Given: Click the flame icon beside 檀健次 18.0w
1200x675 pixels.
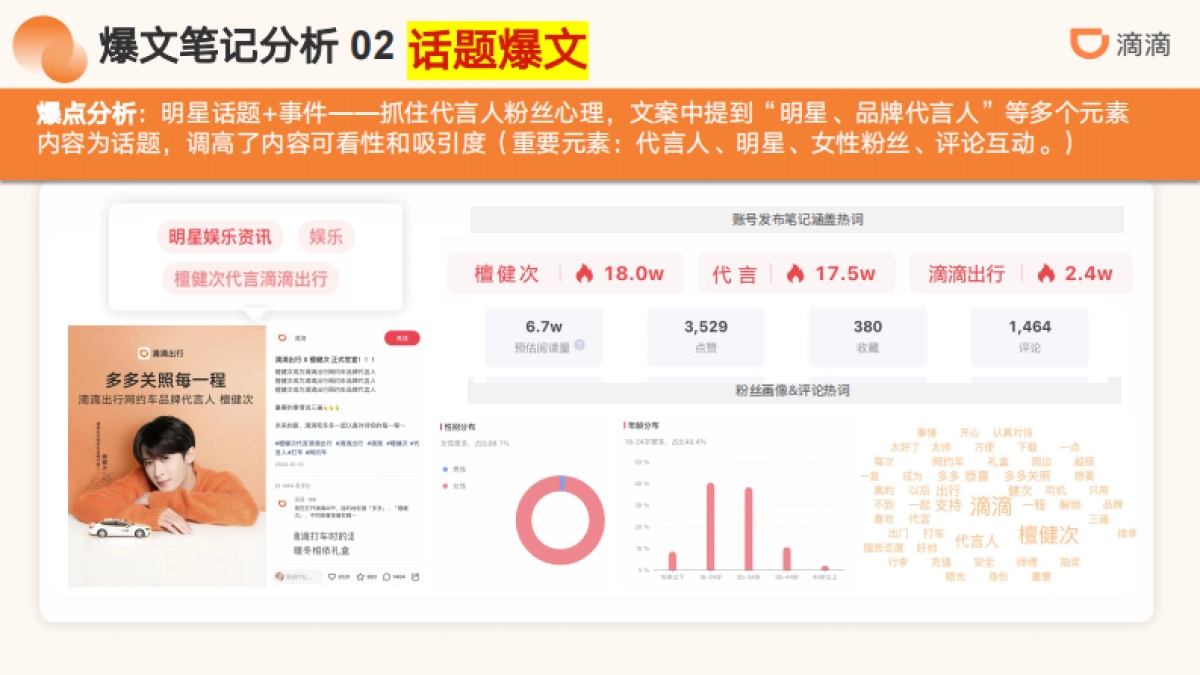Looking at the screenshot, I should click(583, 272).
